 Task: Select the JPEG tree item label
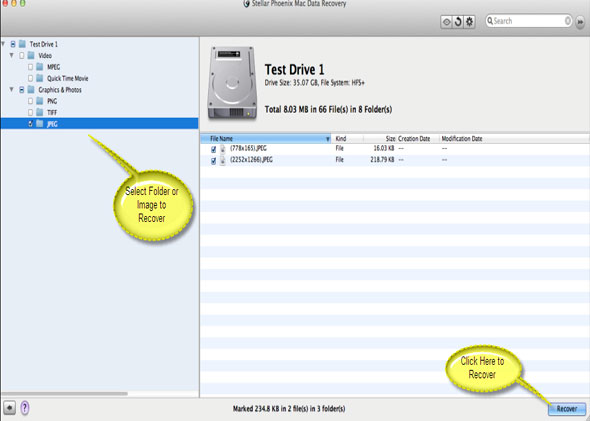pyautogui.click(x=52, y=124)
